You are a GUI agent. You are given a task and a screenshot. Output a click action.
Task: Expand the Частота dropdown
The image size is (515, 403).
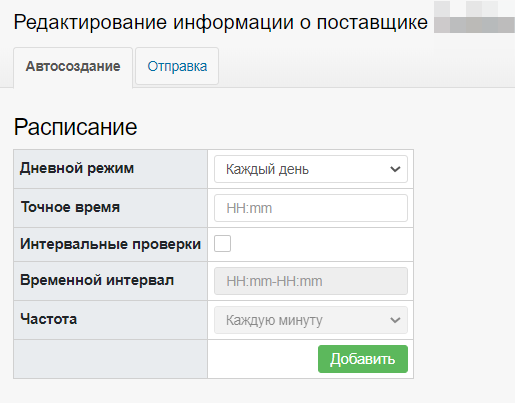tap(311, 320)
